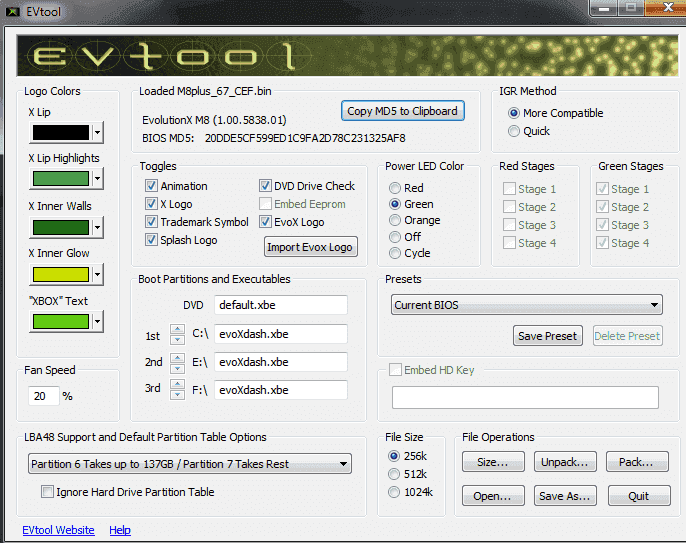Click the BIOS MD5 hash text

(305, 138)
